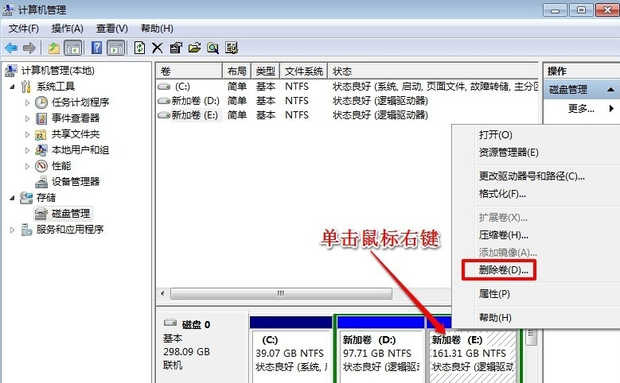The width and height of the screenshot is (620, 383).
Task: Click the 事件查看器 icon
Action: [x=41, y=118]
